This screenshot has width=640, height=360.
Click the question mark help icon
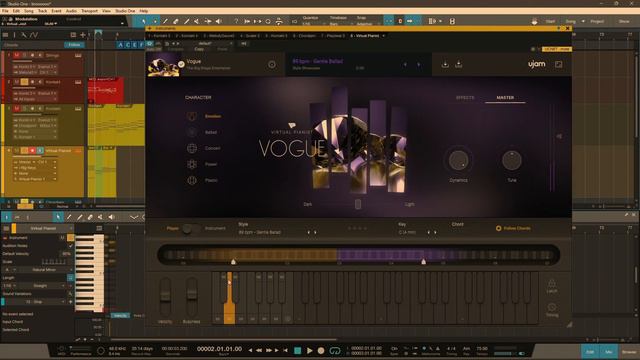pyautogui.click(x=236, y=21)
